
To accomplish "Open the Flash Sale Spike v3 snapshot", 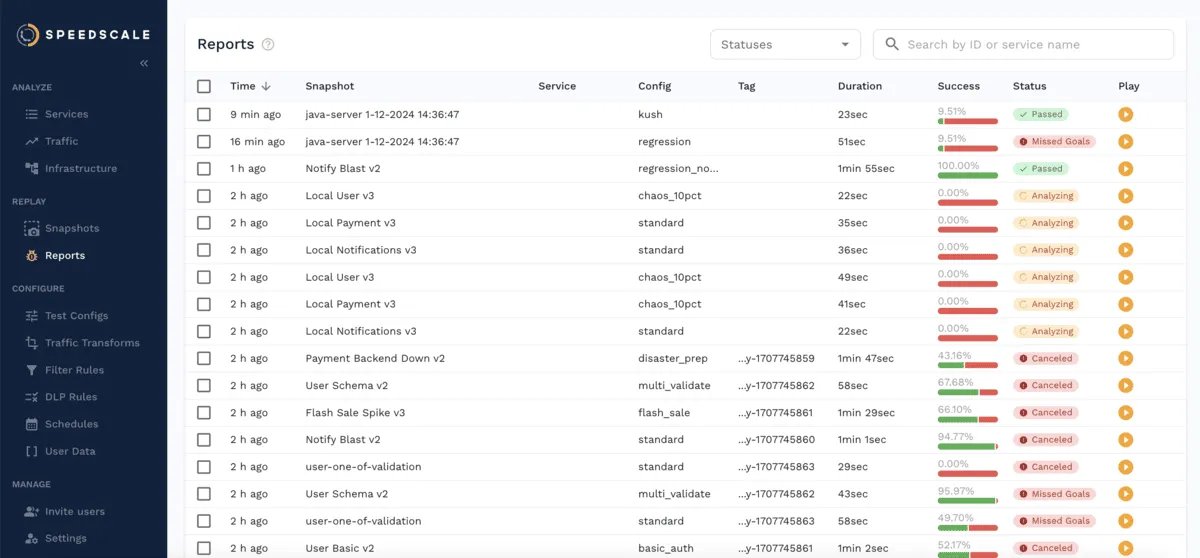I will pyautogui.click(x=355, y=412).
